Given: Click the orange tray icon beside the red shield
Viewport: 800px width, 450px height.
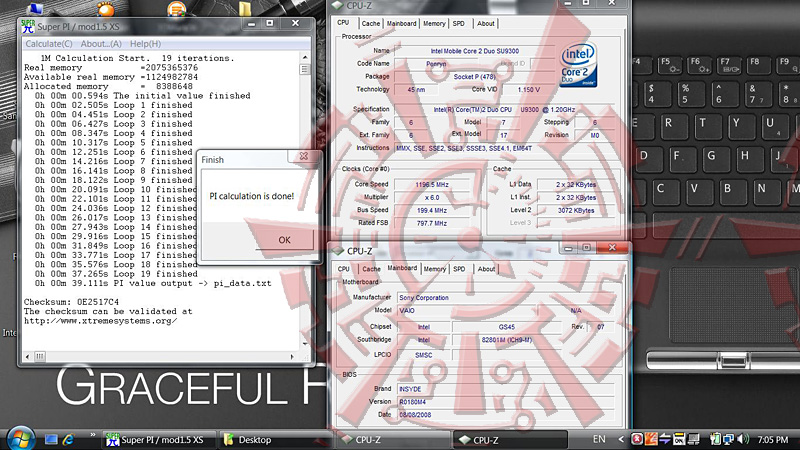Looking at the screenshot, I should [651, 439].
